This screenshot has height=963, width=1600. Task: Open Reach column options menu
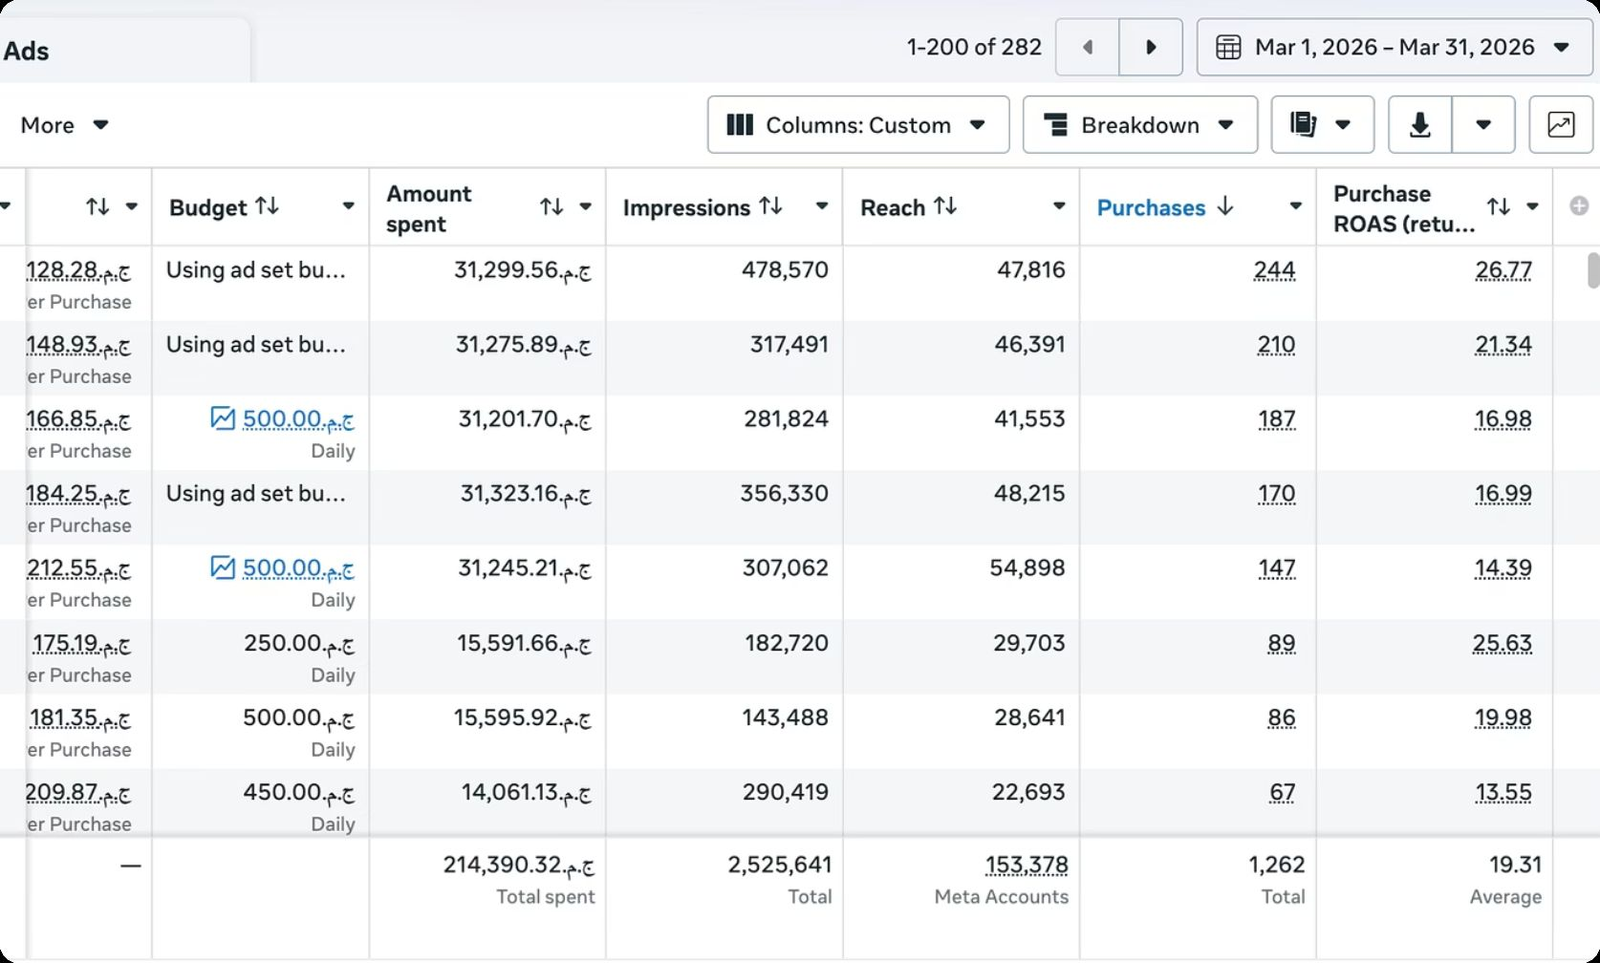click(1058, 207)
